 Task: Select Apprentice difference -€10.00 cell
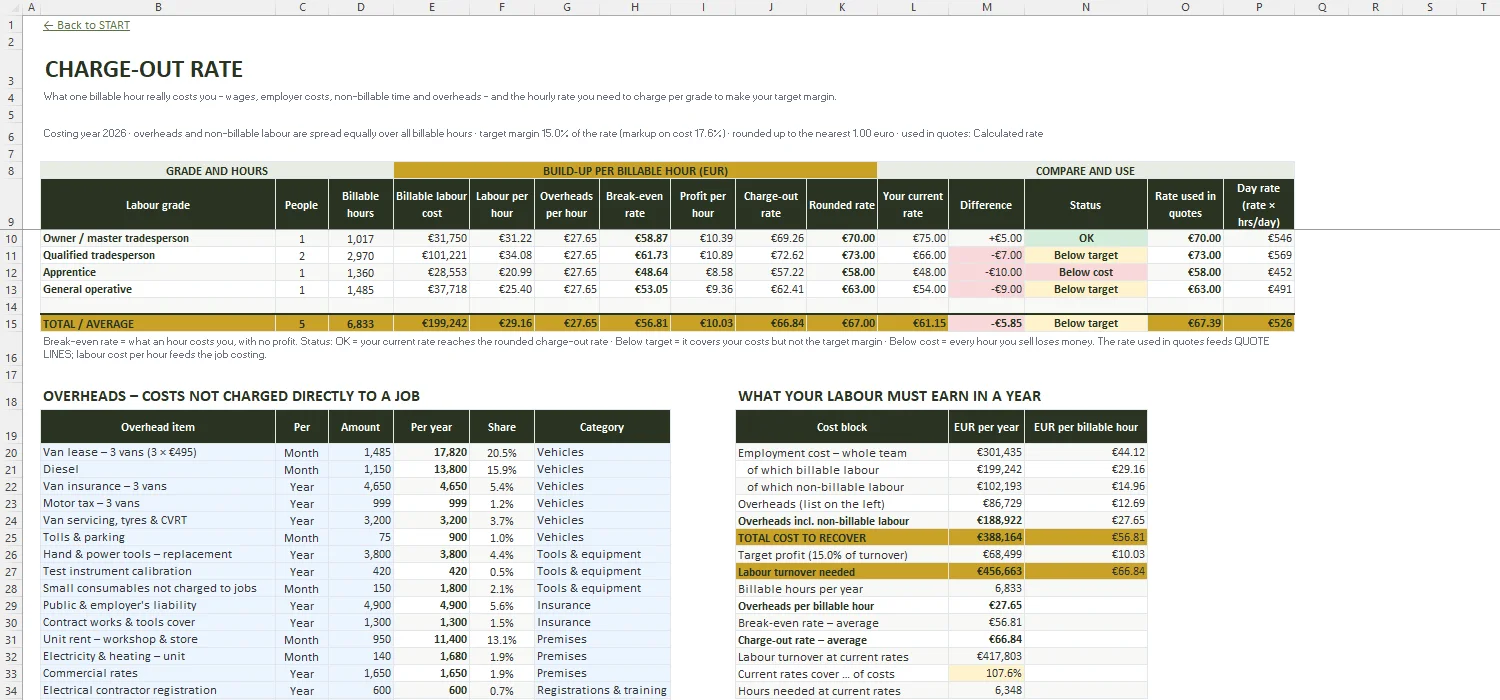pos(986,272)
